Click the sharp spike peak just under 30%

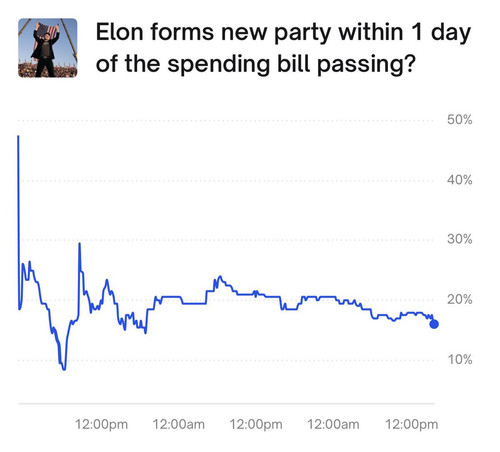pos(79,243)
